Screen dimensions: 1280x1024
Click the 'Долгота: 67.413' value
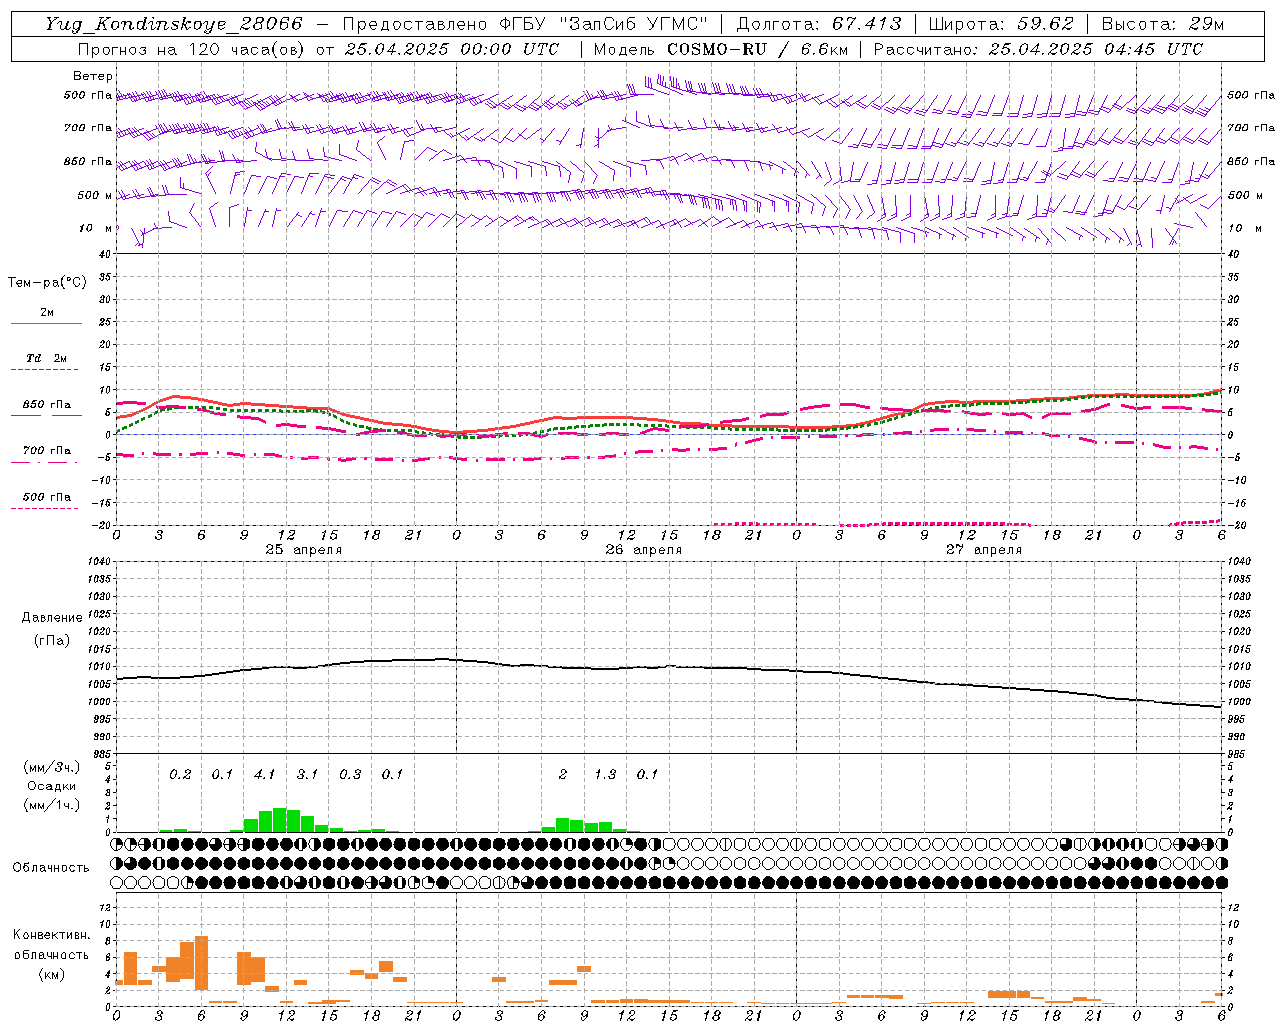[818, 24]
